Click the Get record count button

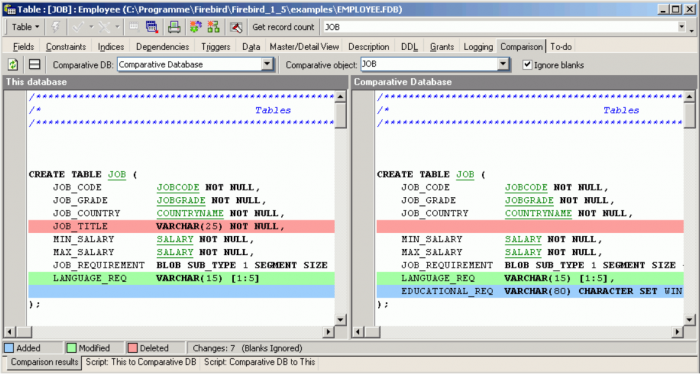pyautogui.click(x=283, y=27)
